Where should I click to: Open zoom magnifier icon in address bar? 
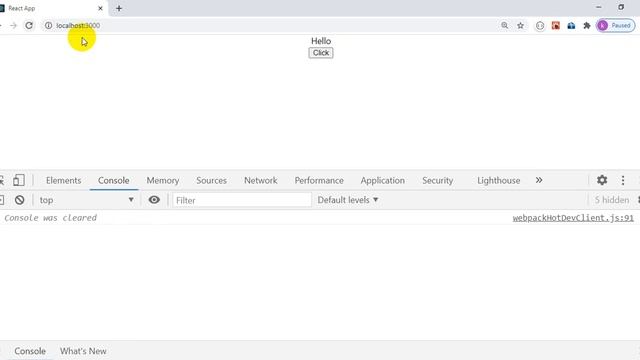[504, 25]
